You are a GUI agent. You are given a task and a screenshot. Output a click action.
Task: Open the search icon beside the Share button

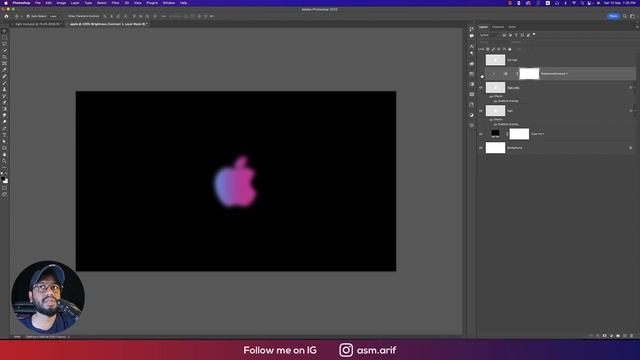pyautogui.click(x=624, y=16)
